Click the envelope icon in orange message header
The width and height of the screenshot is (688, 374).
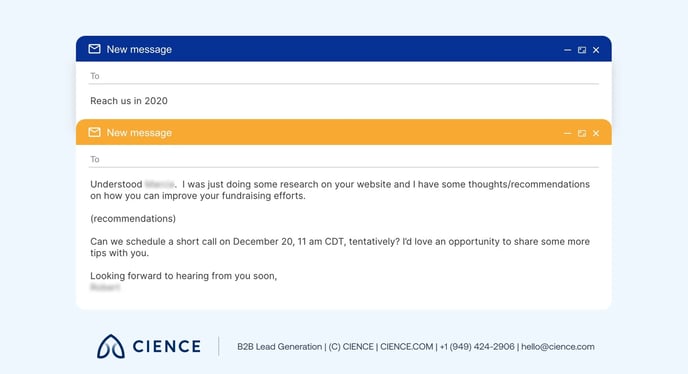click(94, 132)
